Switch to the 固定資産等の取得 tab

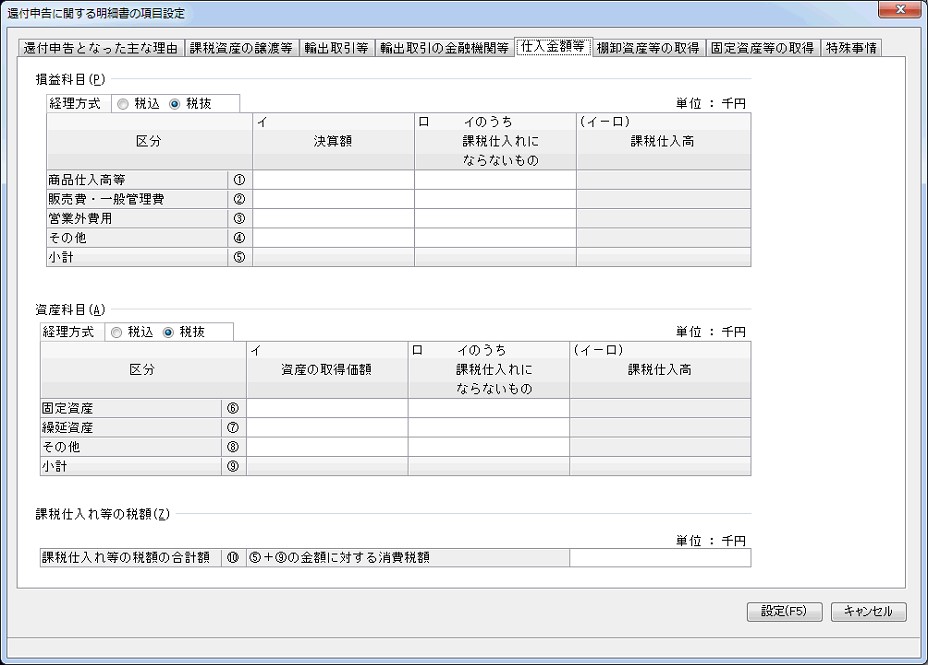point(763,48)
